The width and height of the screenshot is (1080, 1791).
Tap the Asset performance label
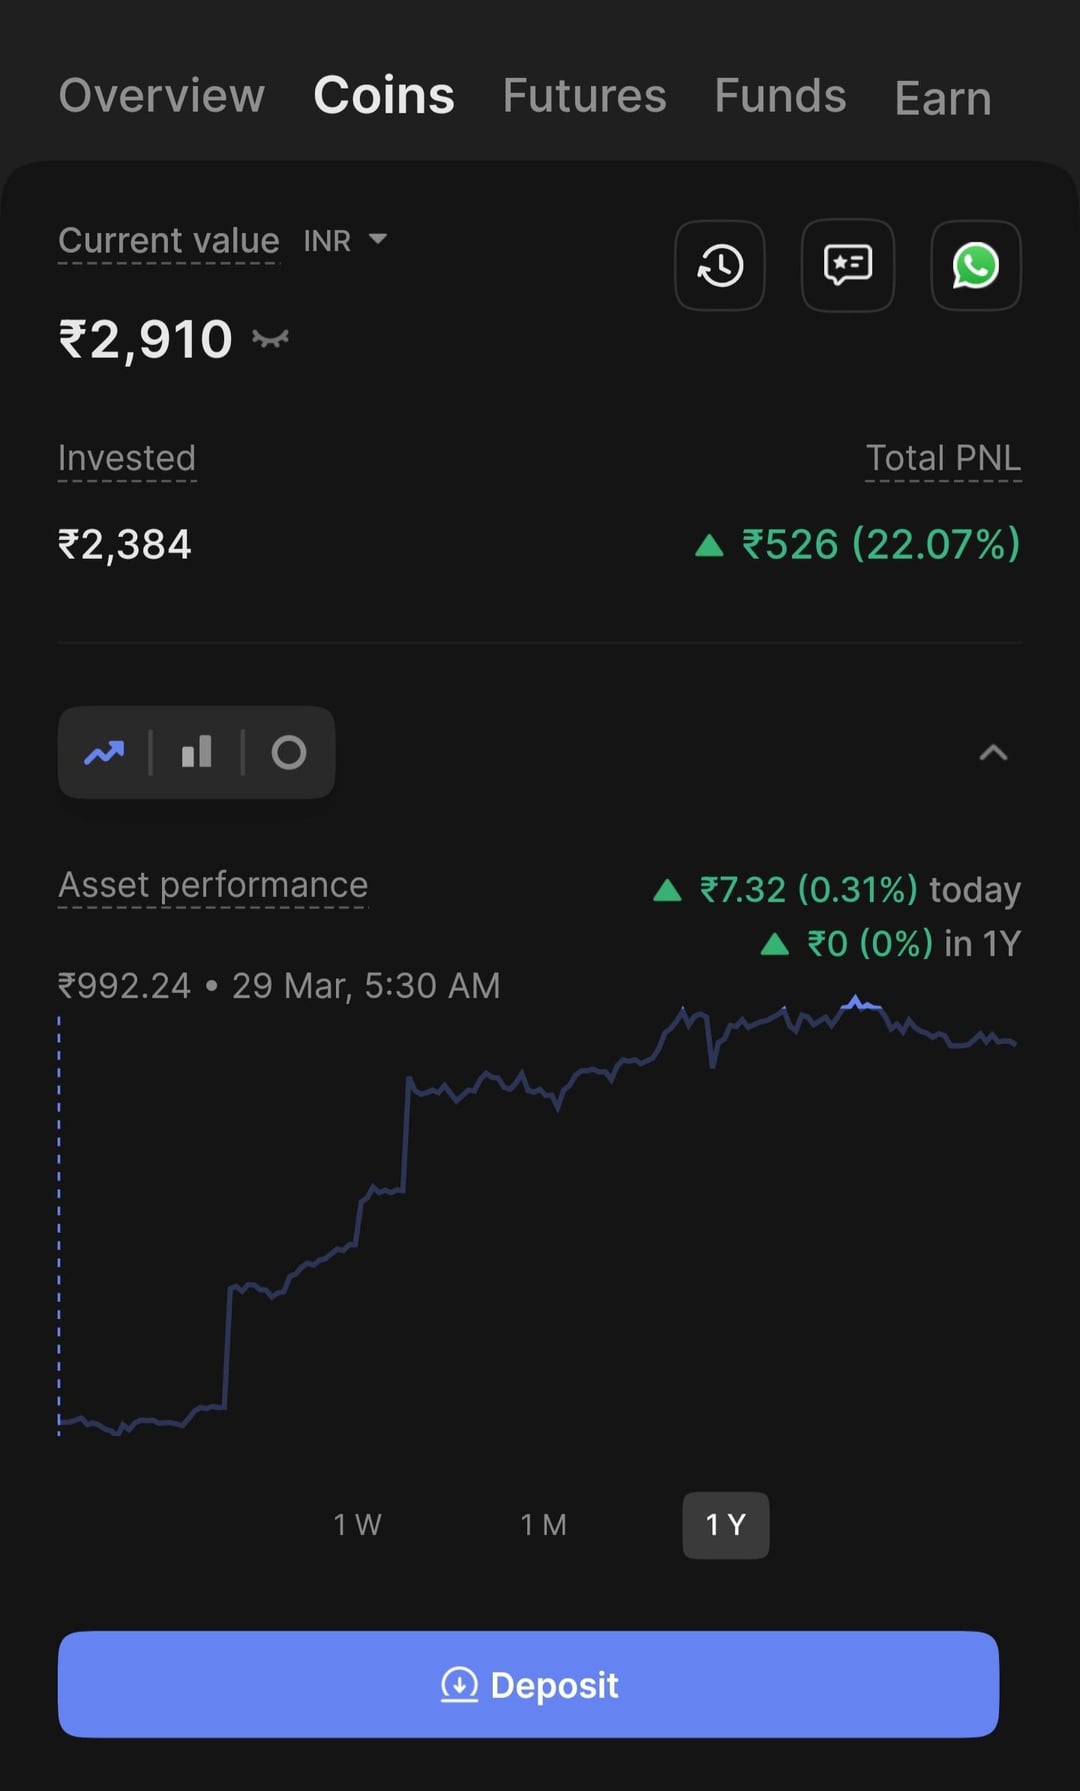pyautogui.click(x=213, y=885)
